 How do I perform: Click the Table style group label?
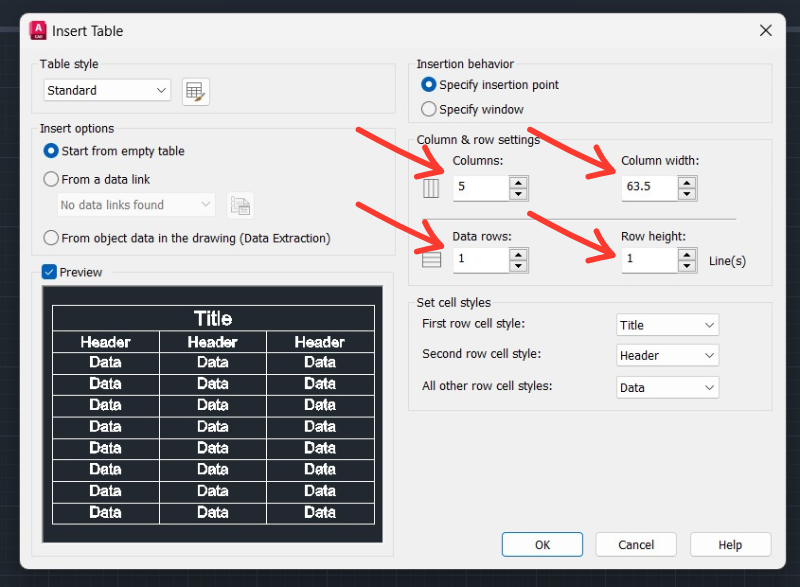[x=69, y=64]
